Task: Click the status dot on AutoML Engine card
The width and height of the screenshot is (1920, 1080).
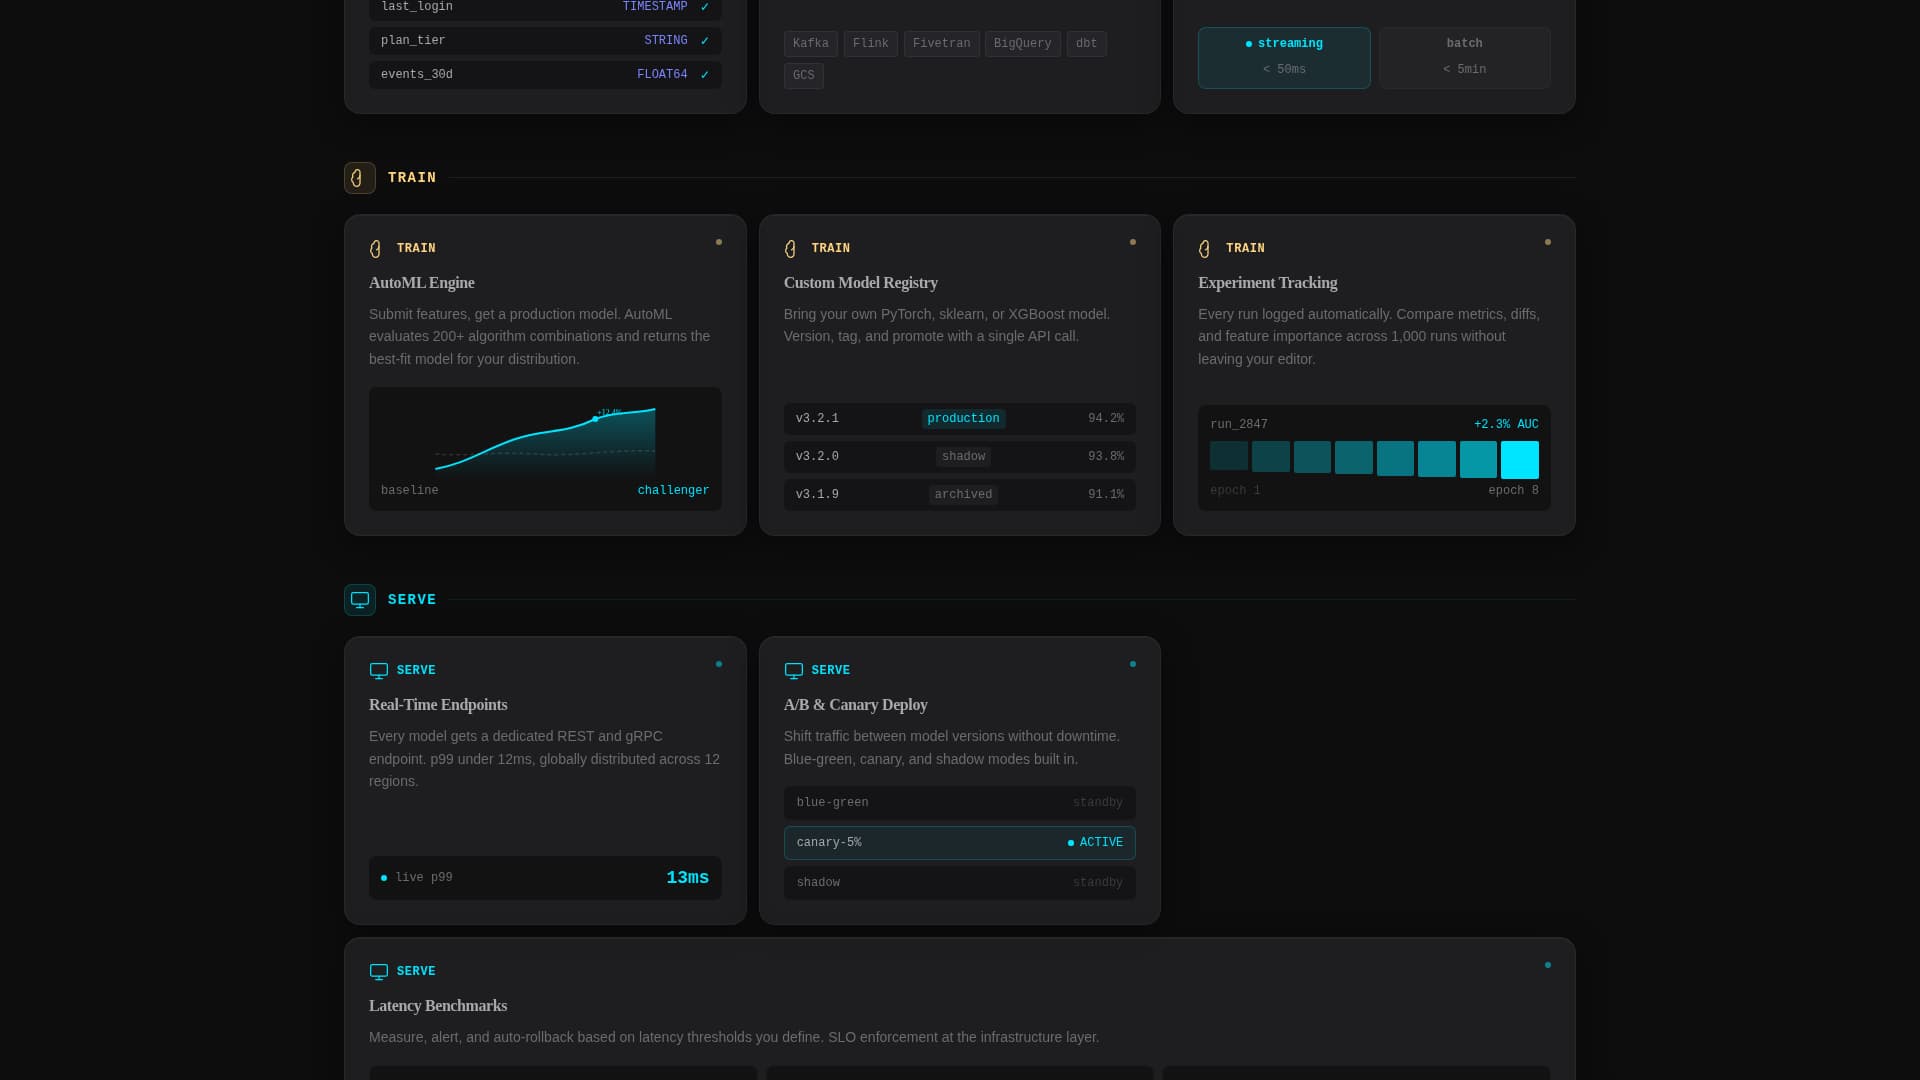Action: 719,242
